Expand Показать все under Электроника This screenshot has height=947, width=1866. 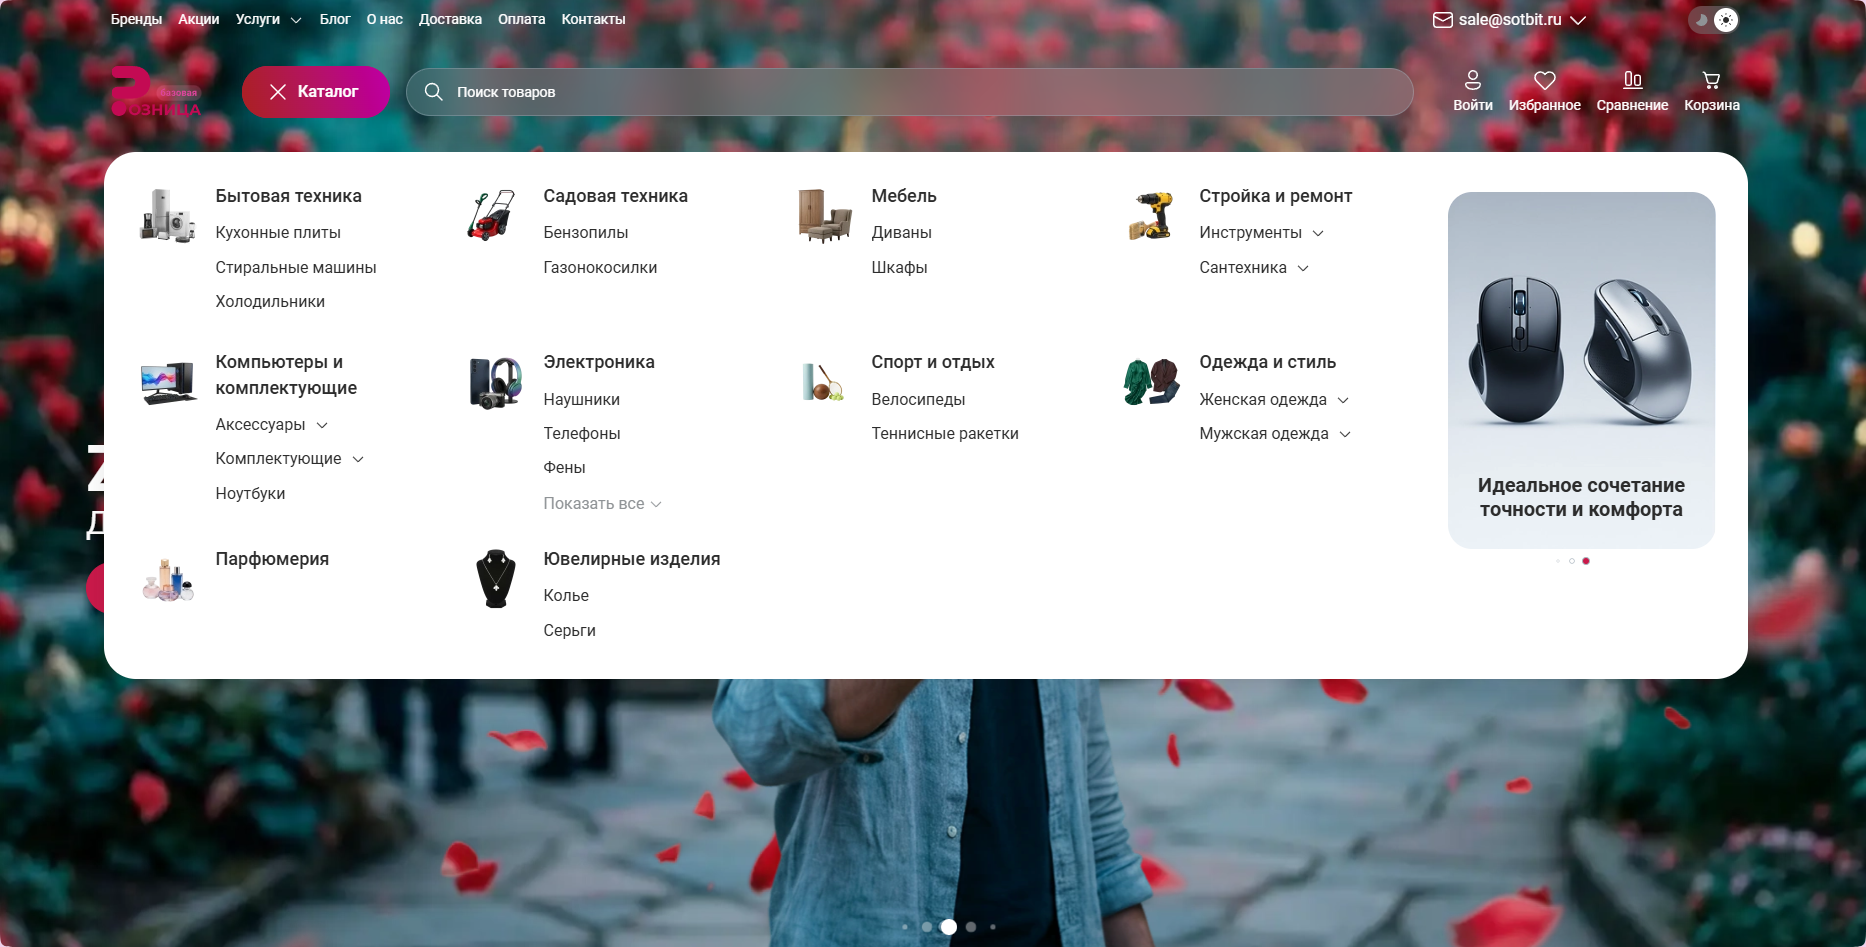pos(602,504)
